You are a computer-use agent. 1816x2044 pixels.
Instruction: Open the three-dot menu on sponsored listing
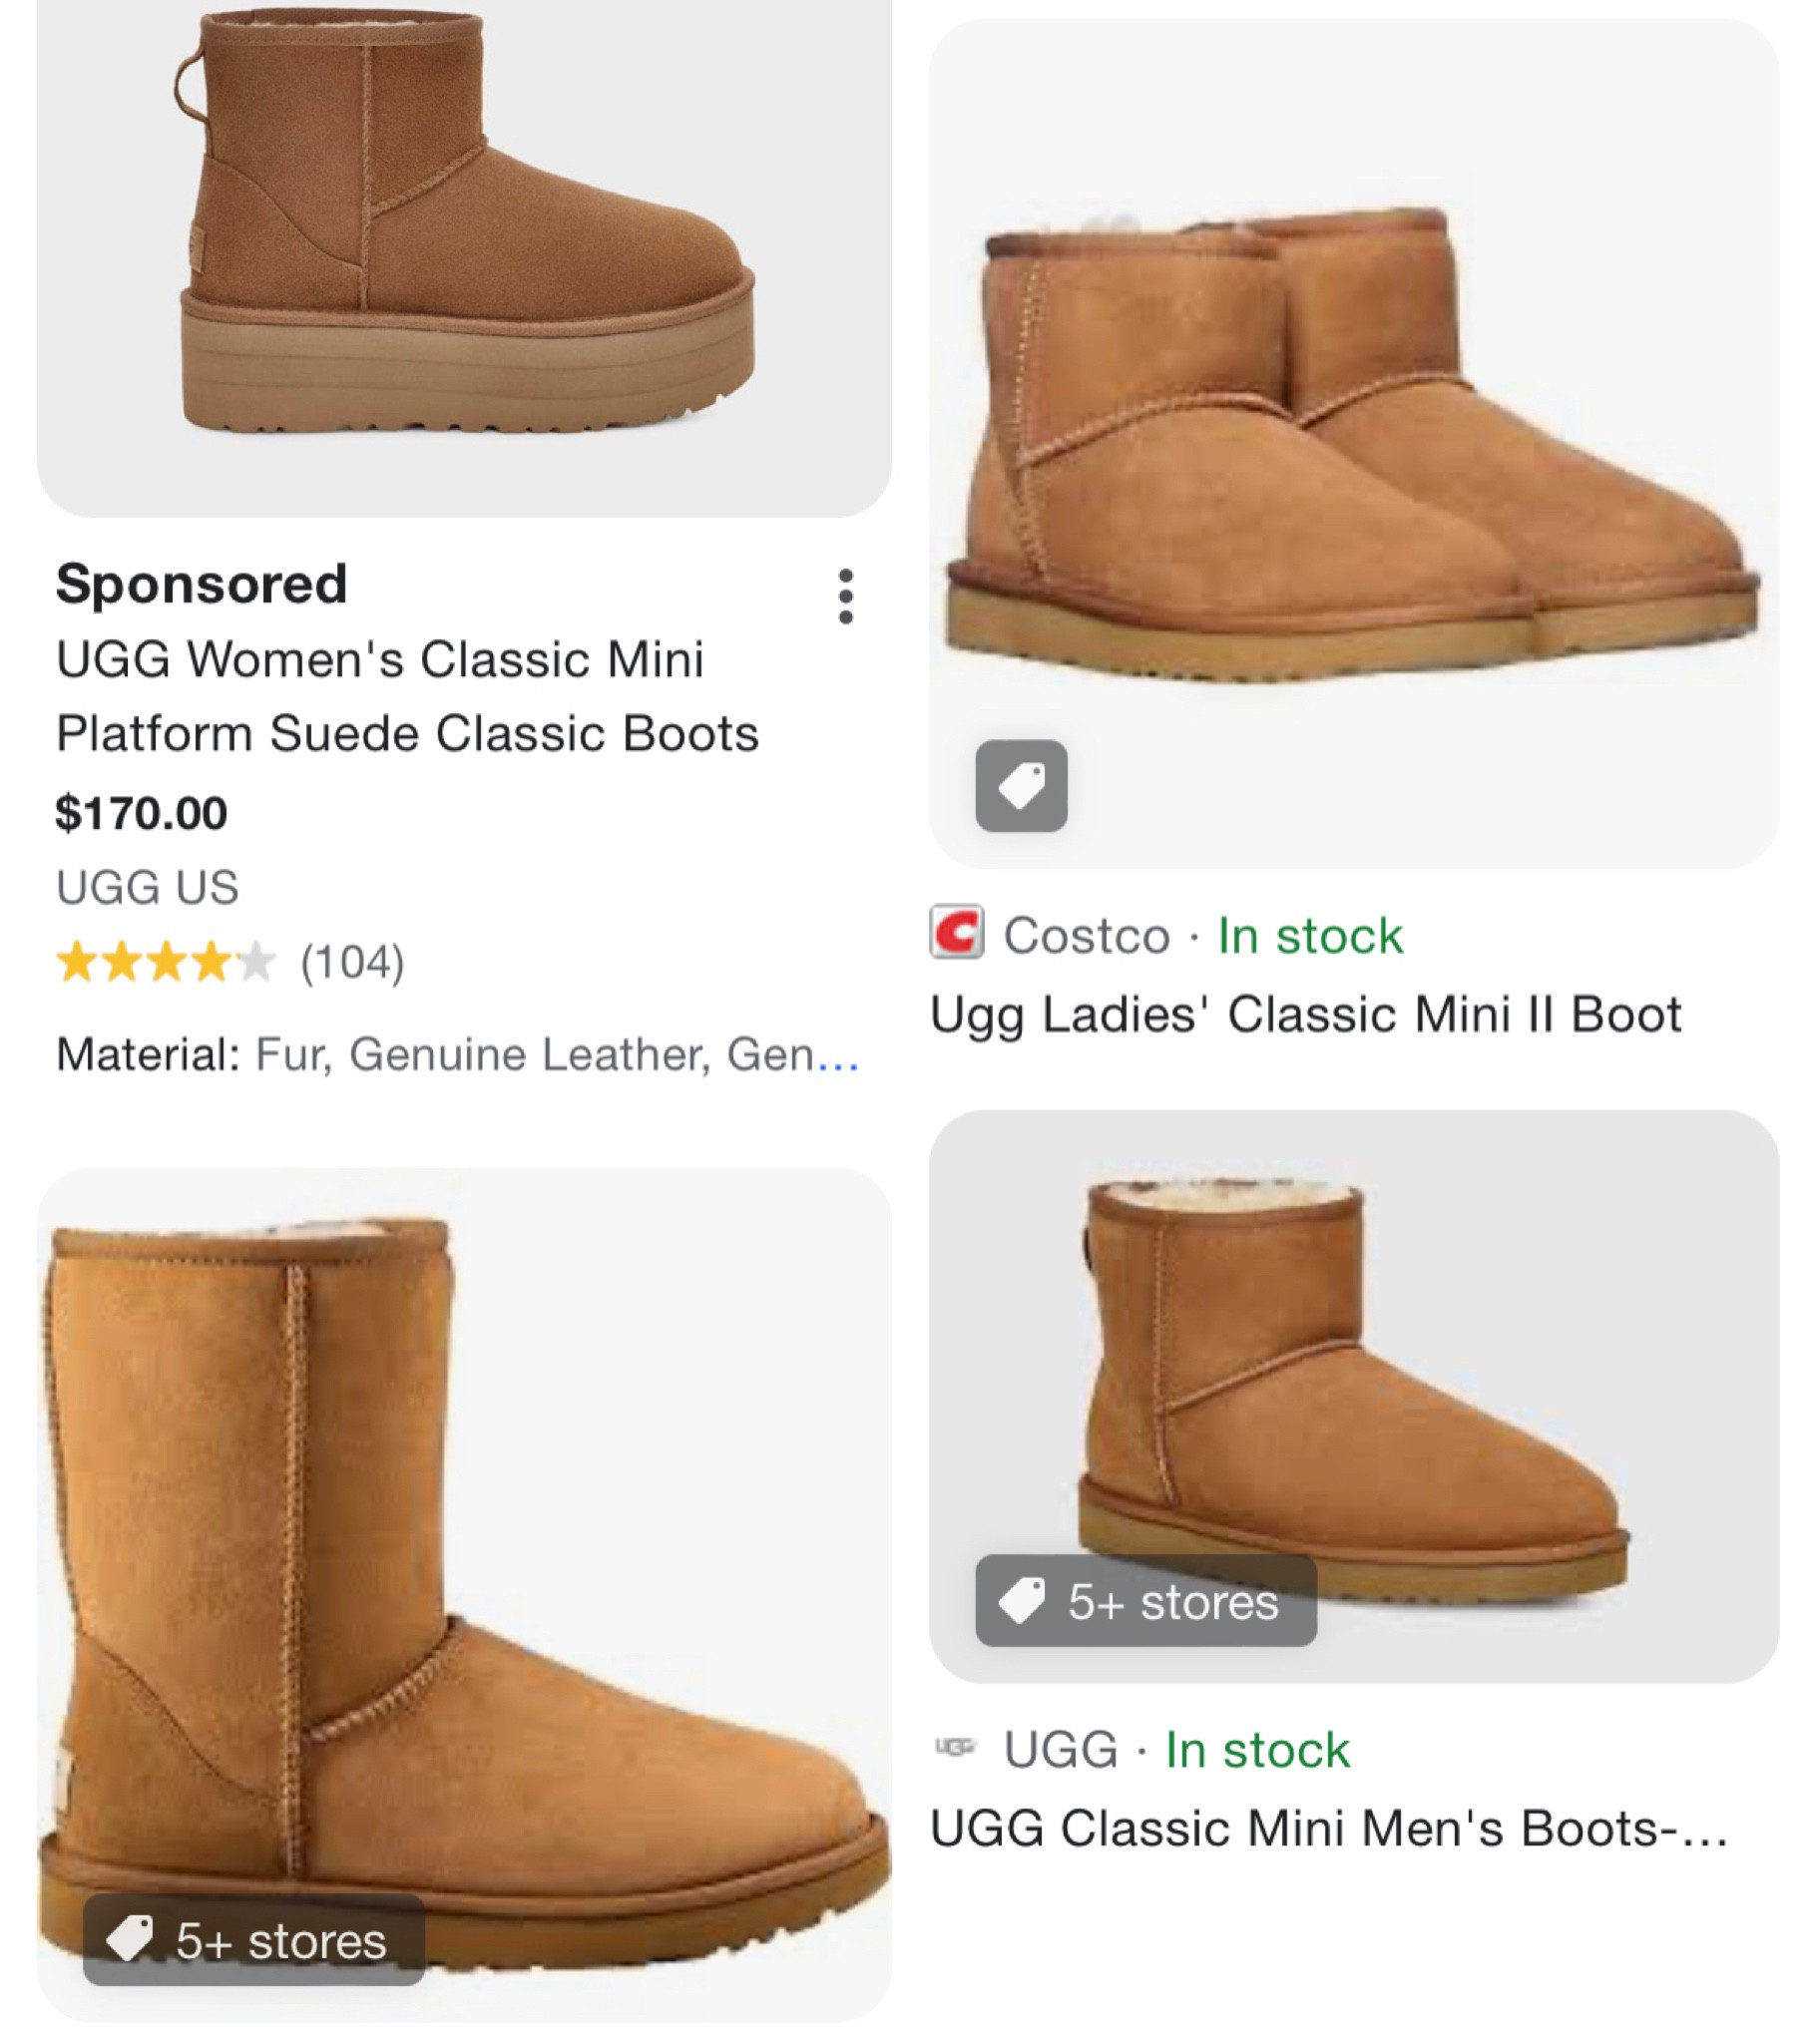coord(845,597)
